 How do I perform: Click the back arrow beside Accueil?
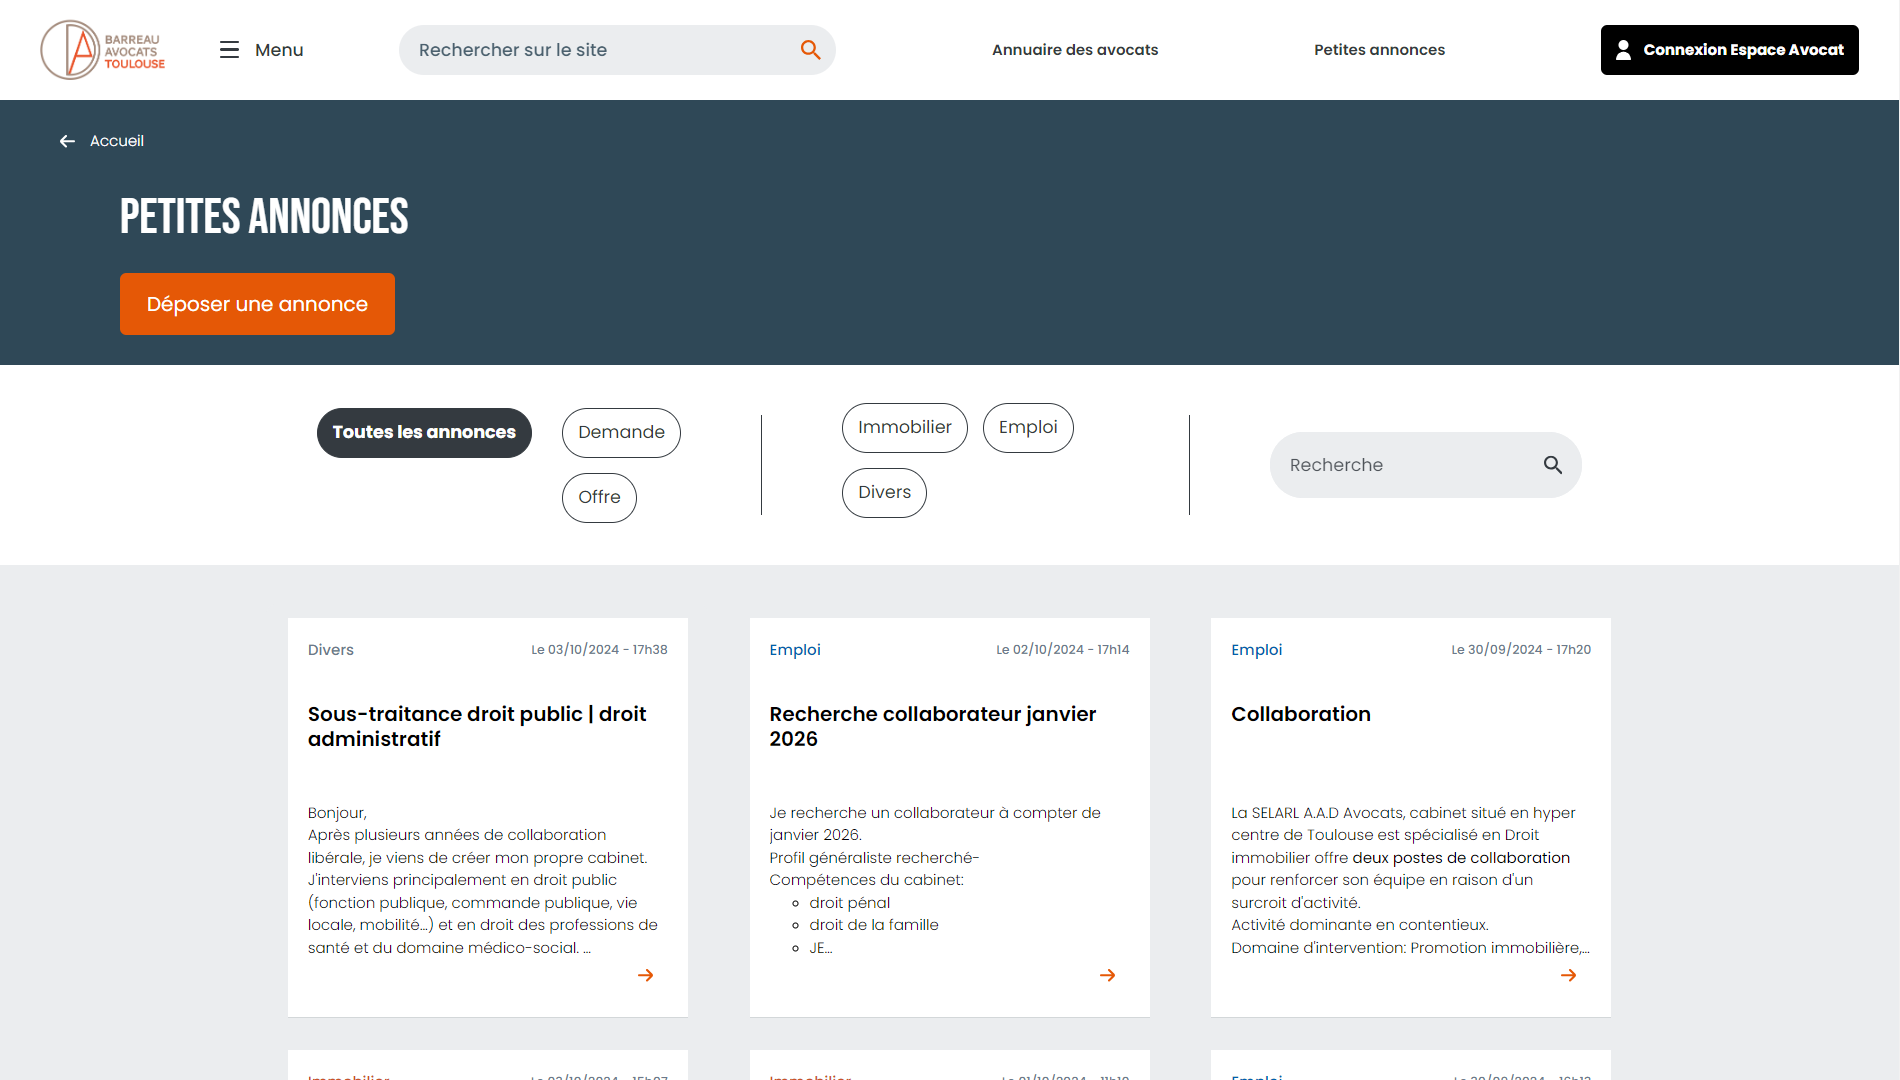pos(67,141)
